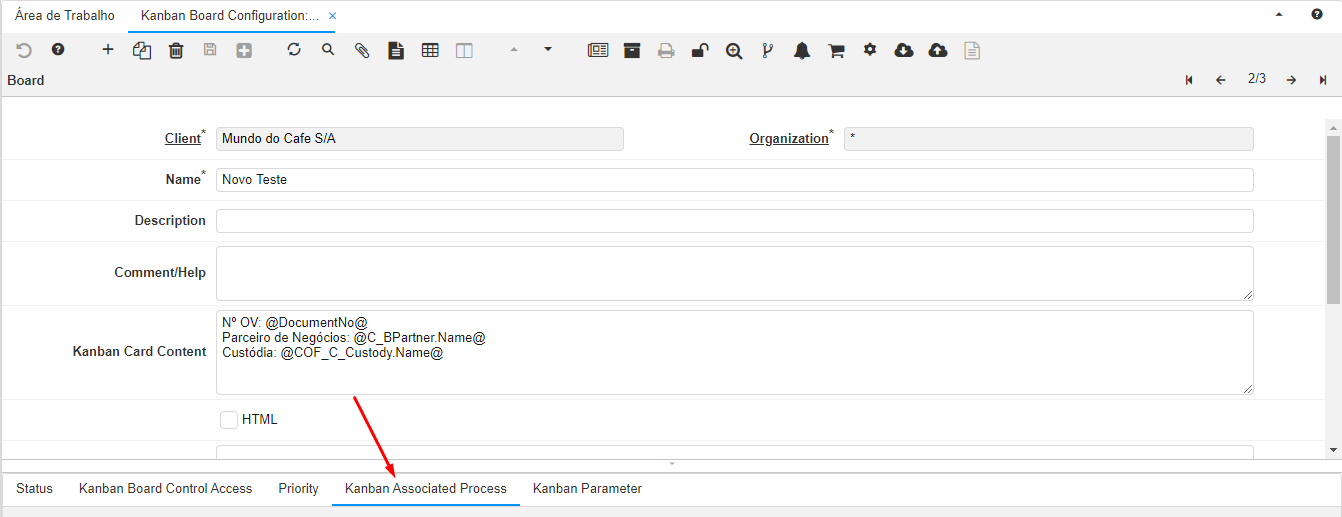Expand the down-arrow detail record toolbar button

[548, 49]
